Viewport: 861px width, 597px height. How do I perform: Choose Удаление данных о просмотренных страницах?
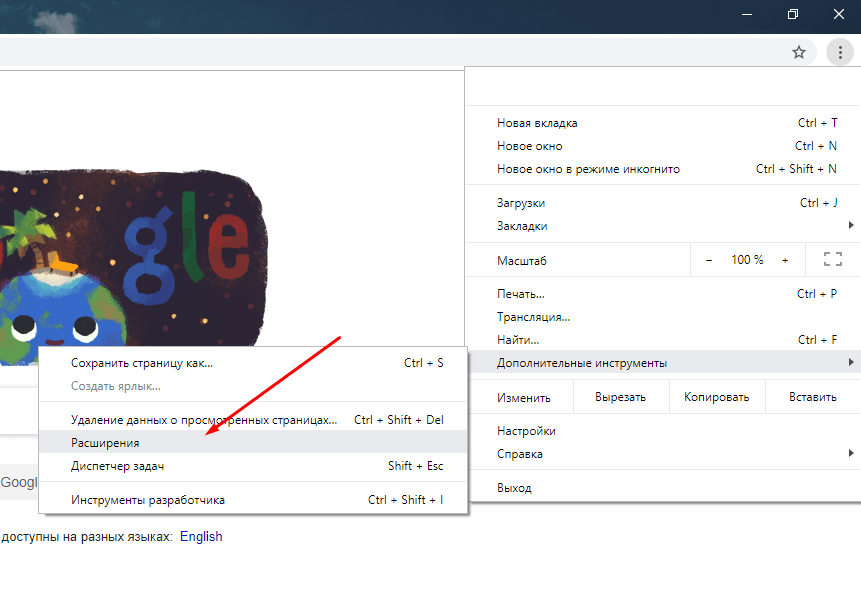[x=253, y=420]
